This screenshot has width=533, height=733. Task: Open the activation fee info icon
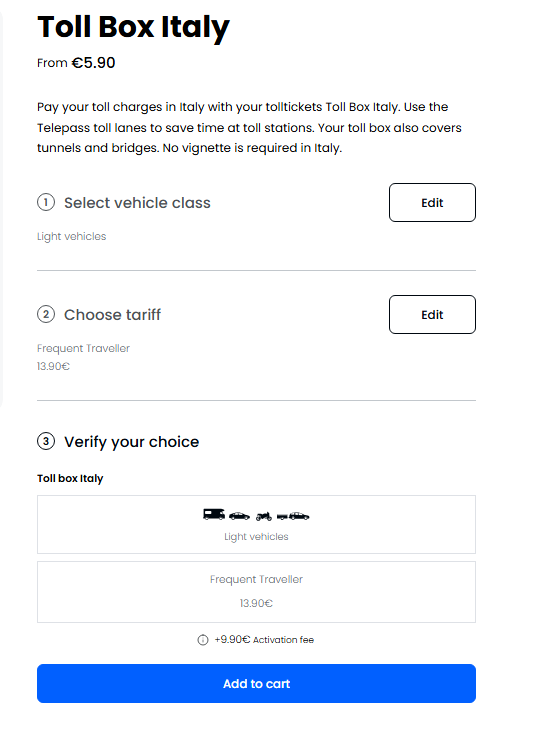coord(202,640)
